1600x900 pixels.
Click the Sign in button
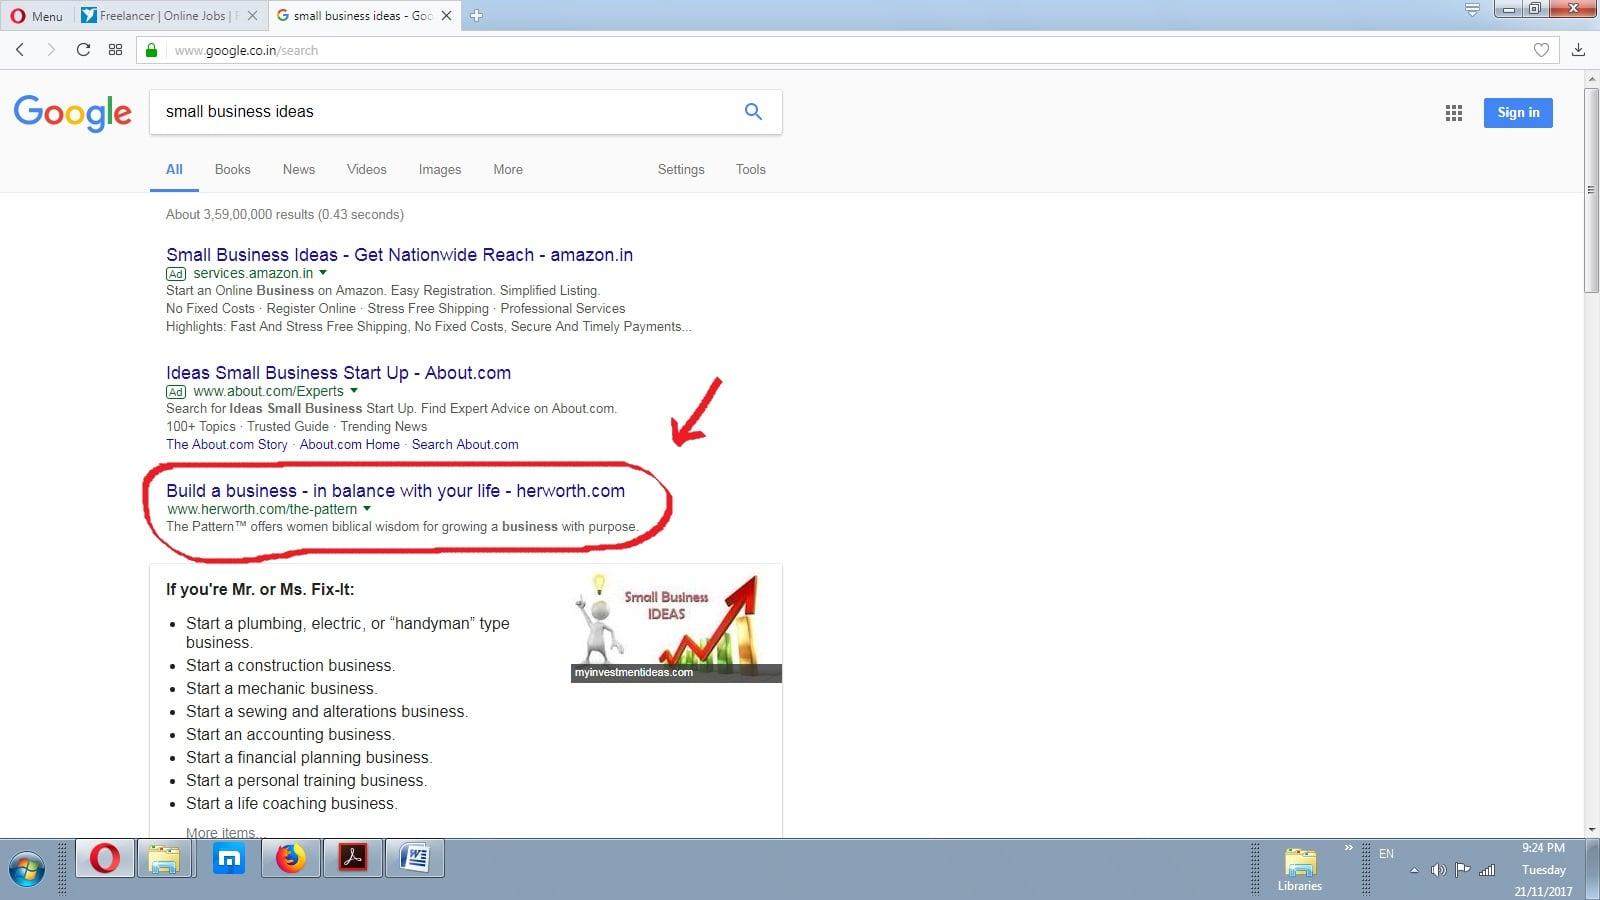(1517, 113)
